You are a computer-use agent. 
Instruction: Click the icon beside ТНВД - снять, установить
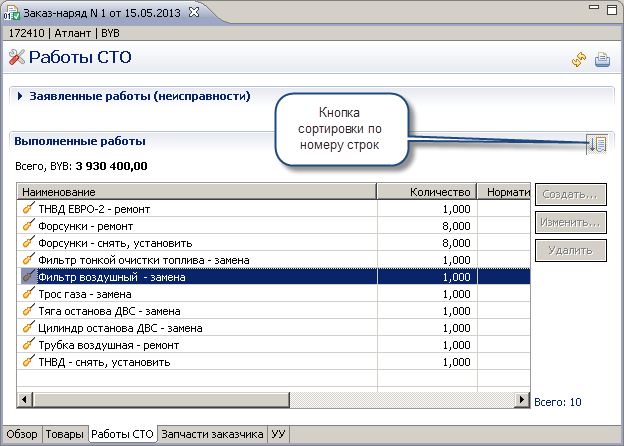click(28, 362)
